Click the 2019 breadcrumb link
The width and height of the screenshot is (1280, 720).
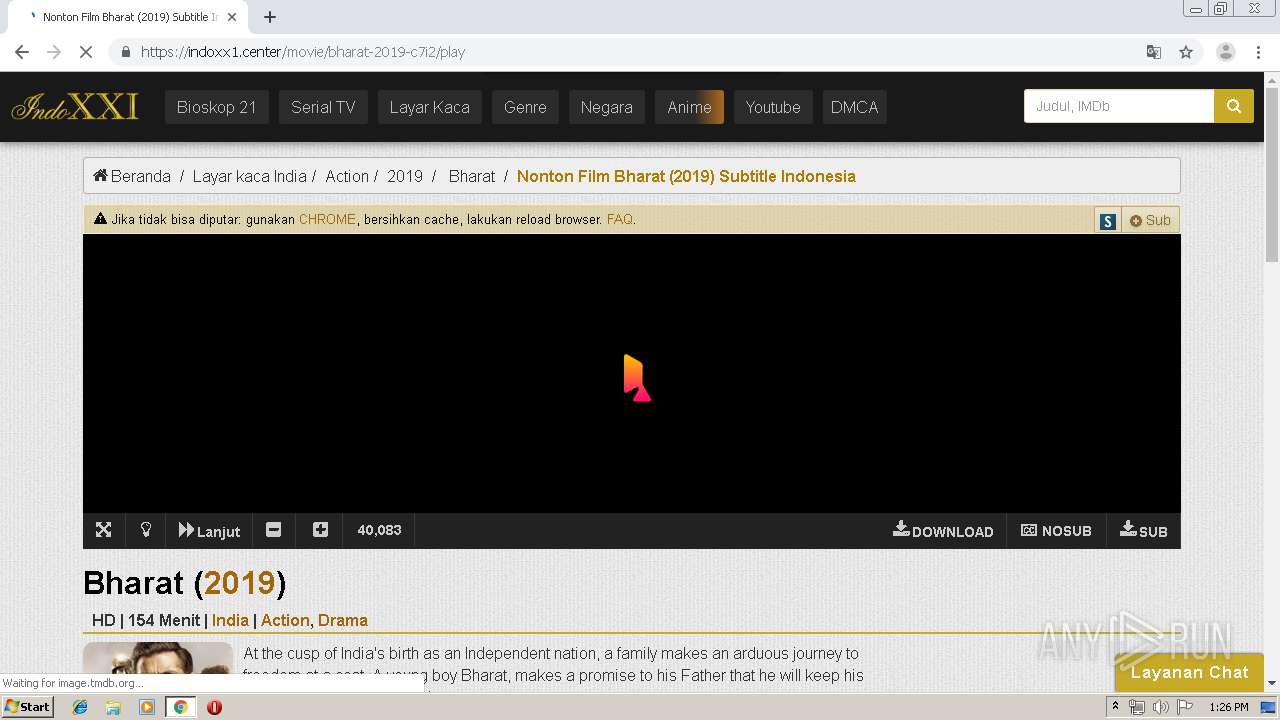[405, 176]
